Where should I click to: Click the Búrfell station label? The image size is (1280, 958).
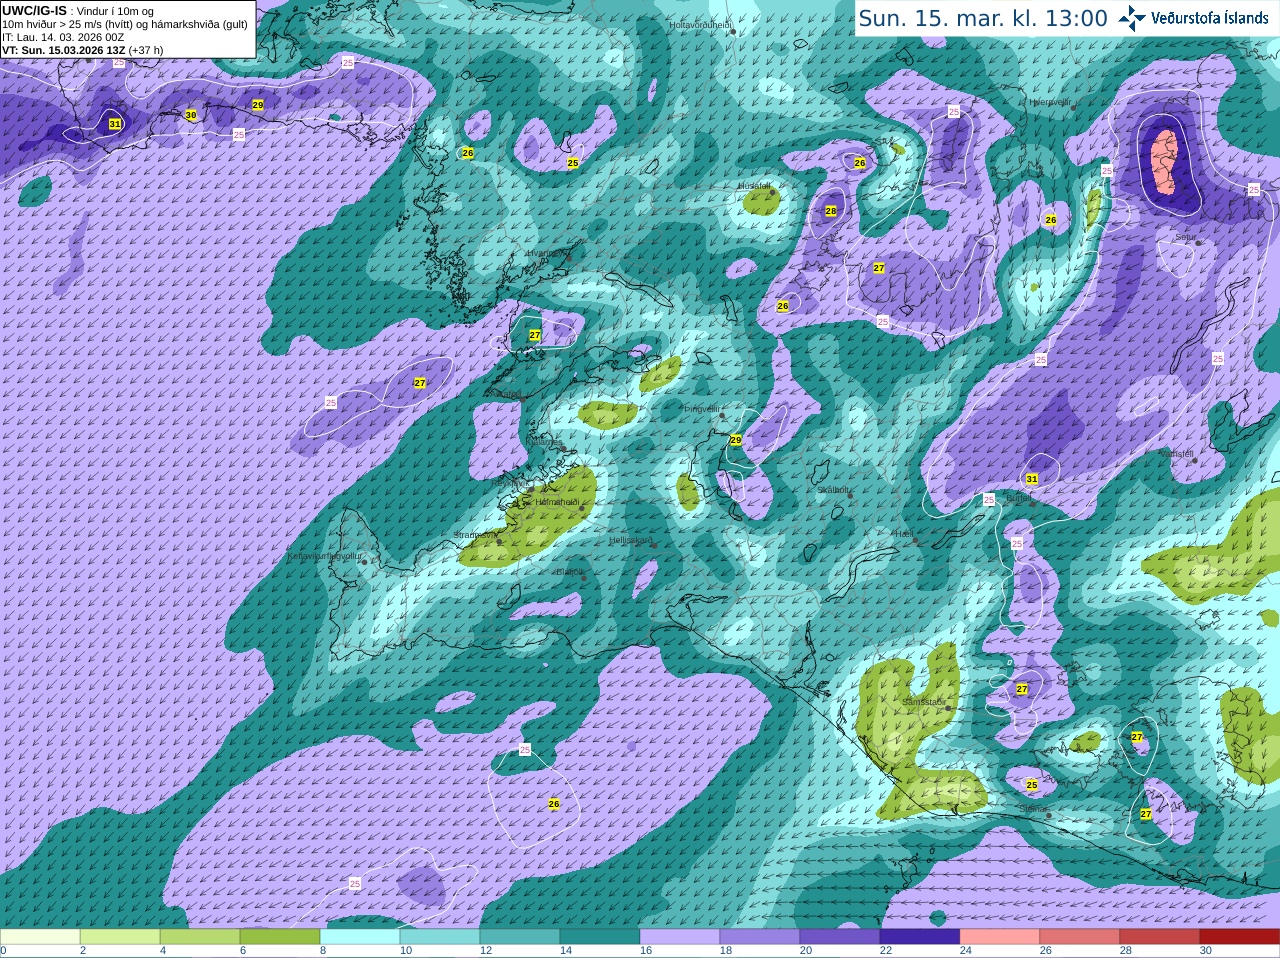point(1018,497)
